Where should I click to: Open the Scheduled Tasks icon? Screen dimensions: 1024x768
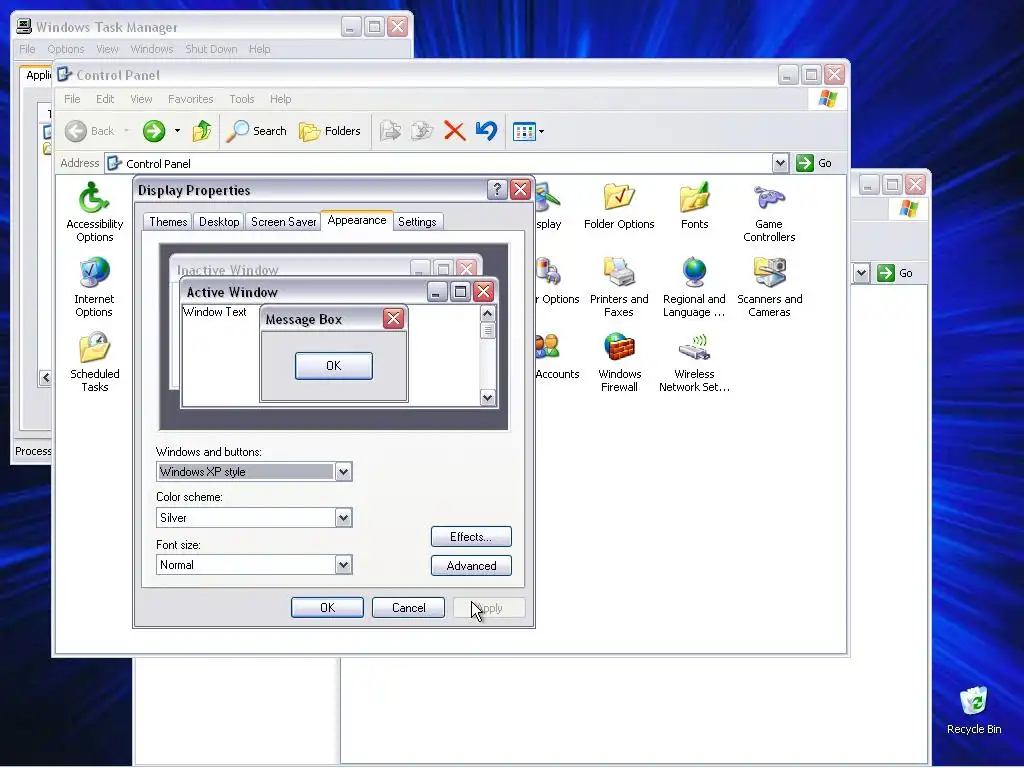pyautogui.click(x=94, y=362)
